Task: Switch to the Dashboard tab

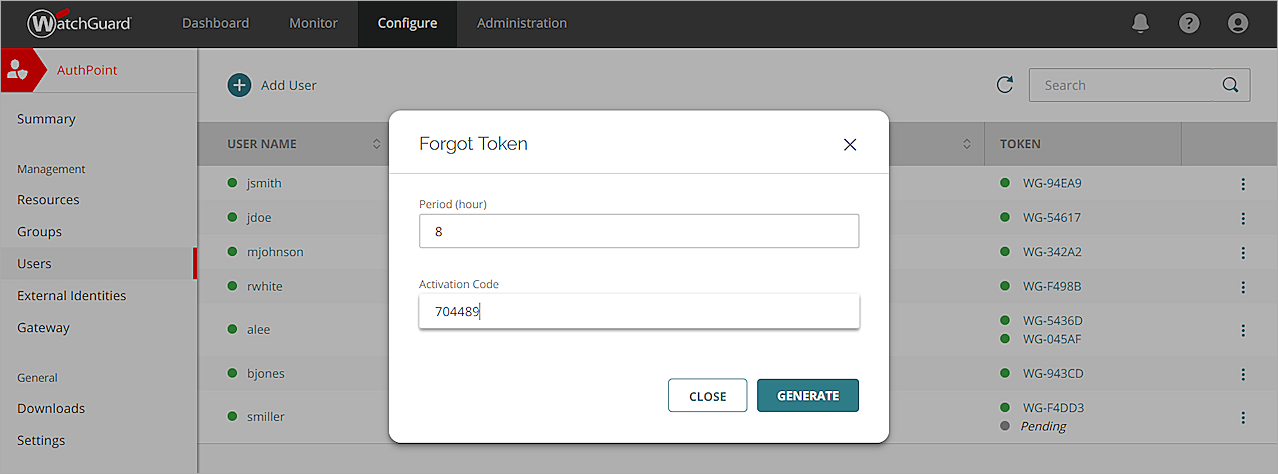Action: (215, 23)
